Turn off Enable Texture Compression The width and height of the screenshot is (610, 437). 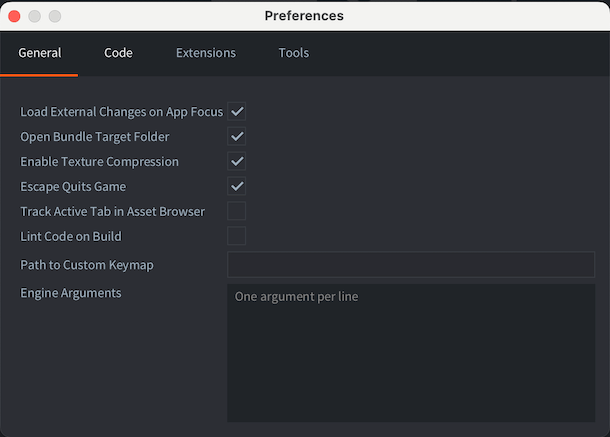tap(237, 161)
